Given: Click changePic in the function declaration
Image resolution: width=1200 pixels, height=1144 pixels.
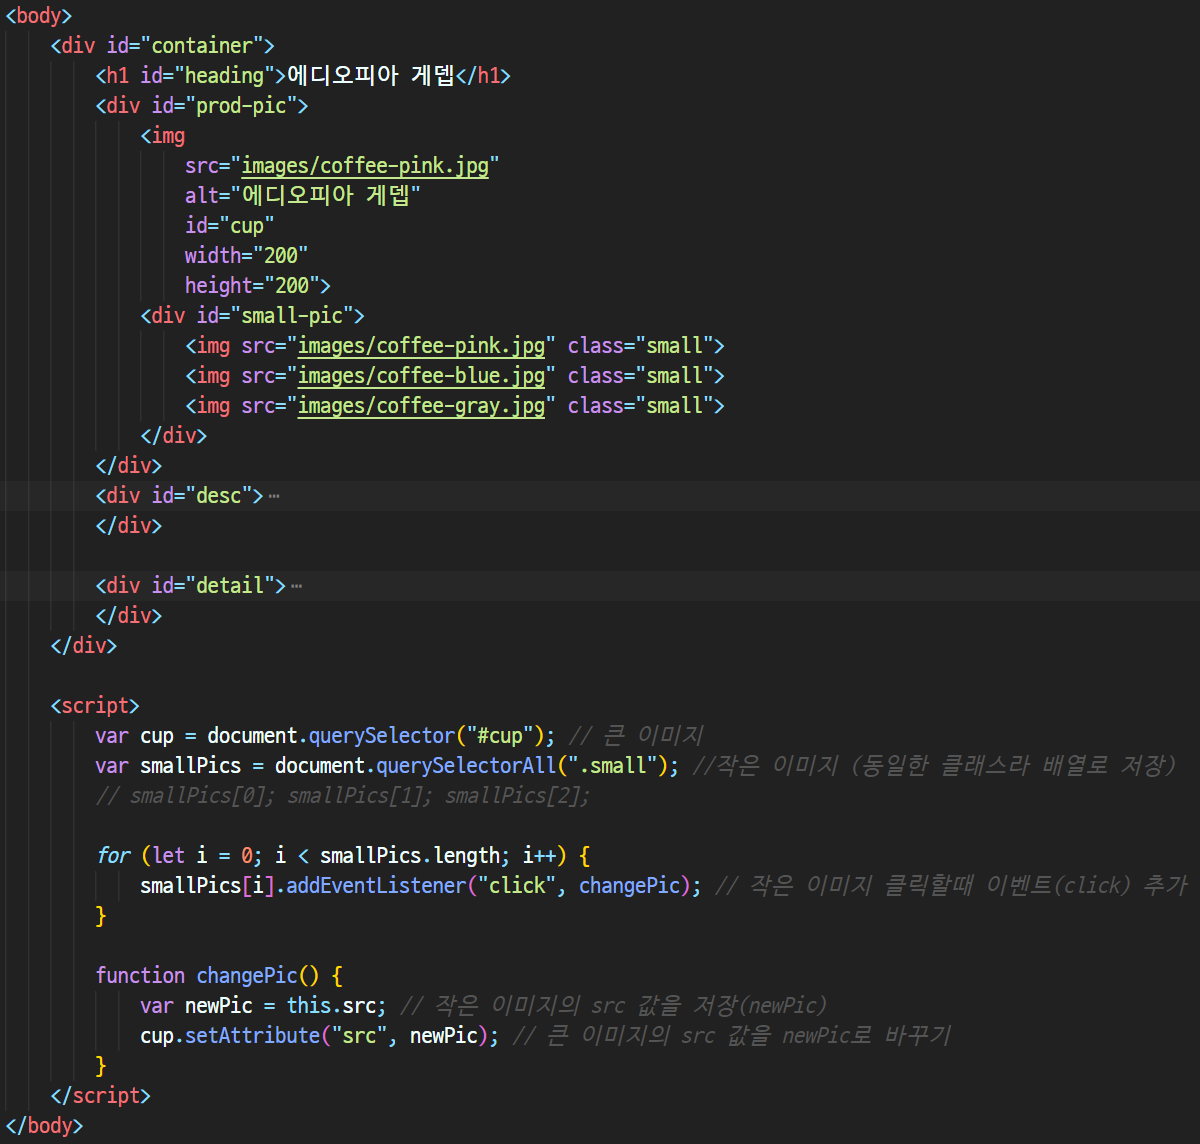Looking at the screenshot, I should coord(247,976).
